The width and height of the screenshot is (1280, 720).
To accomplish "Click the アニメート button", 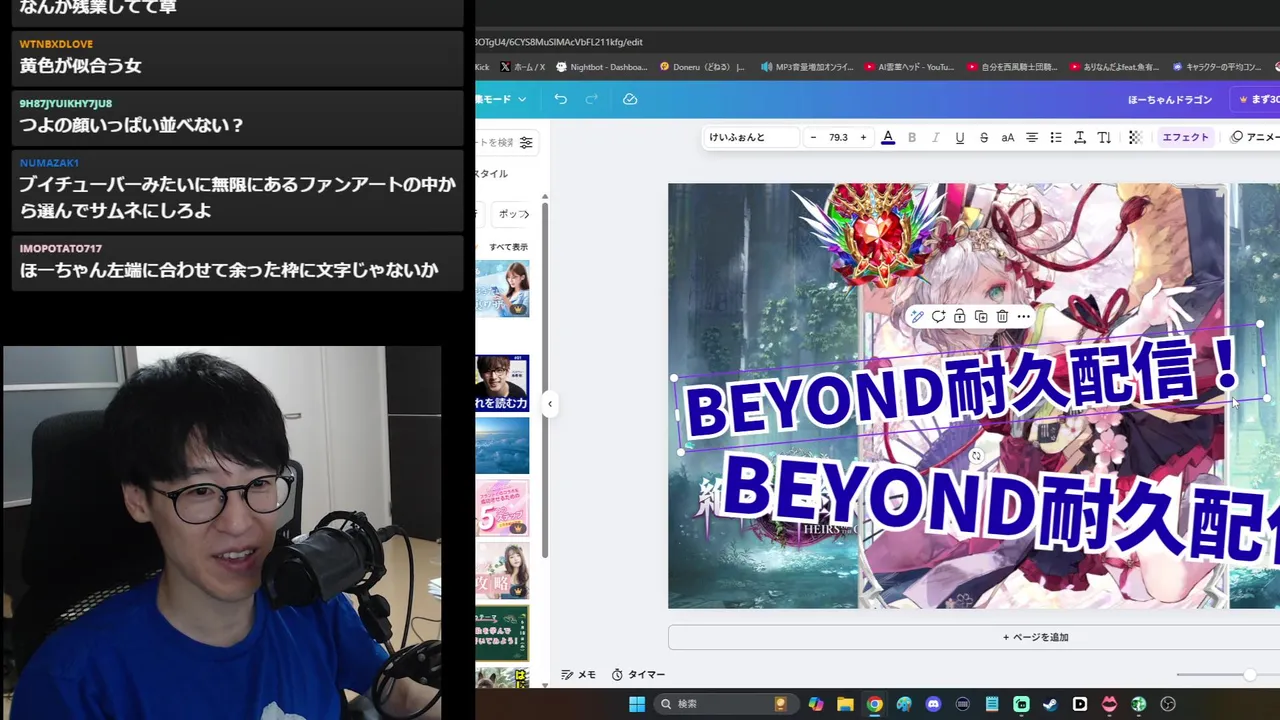I will pos(1254,137).
